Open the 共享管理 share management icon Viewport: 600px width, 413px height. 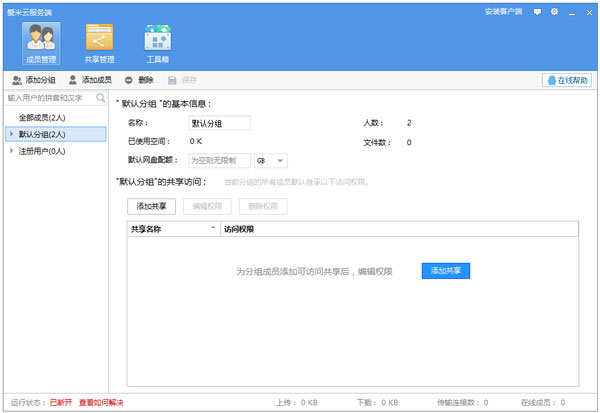(x=99, y=43)
